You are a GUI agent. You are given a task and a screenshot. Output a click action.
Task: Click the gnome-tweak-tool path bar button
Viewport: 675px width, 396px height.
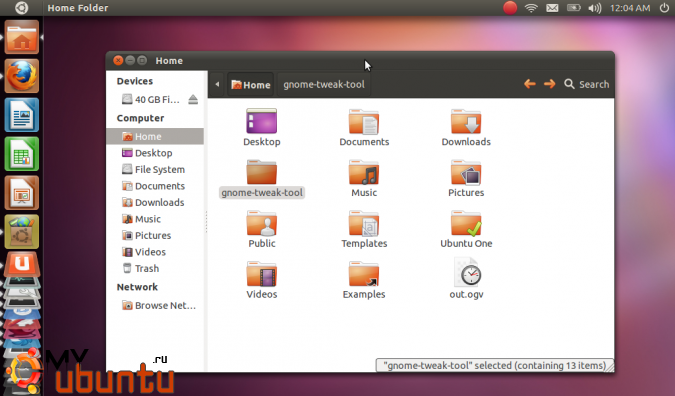[x=324, y=84]
